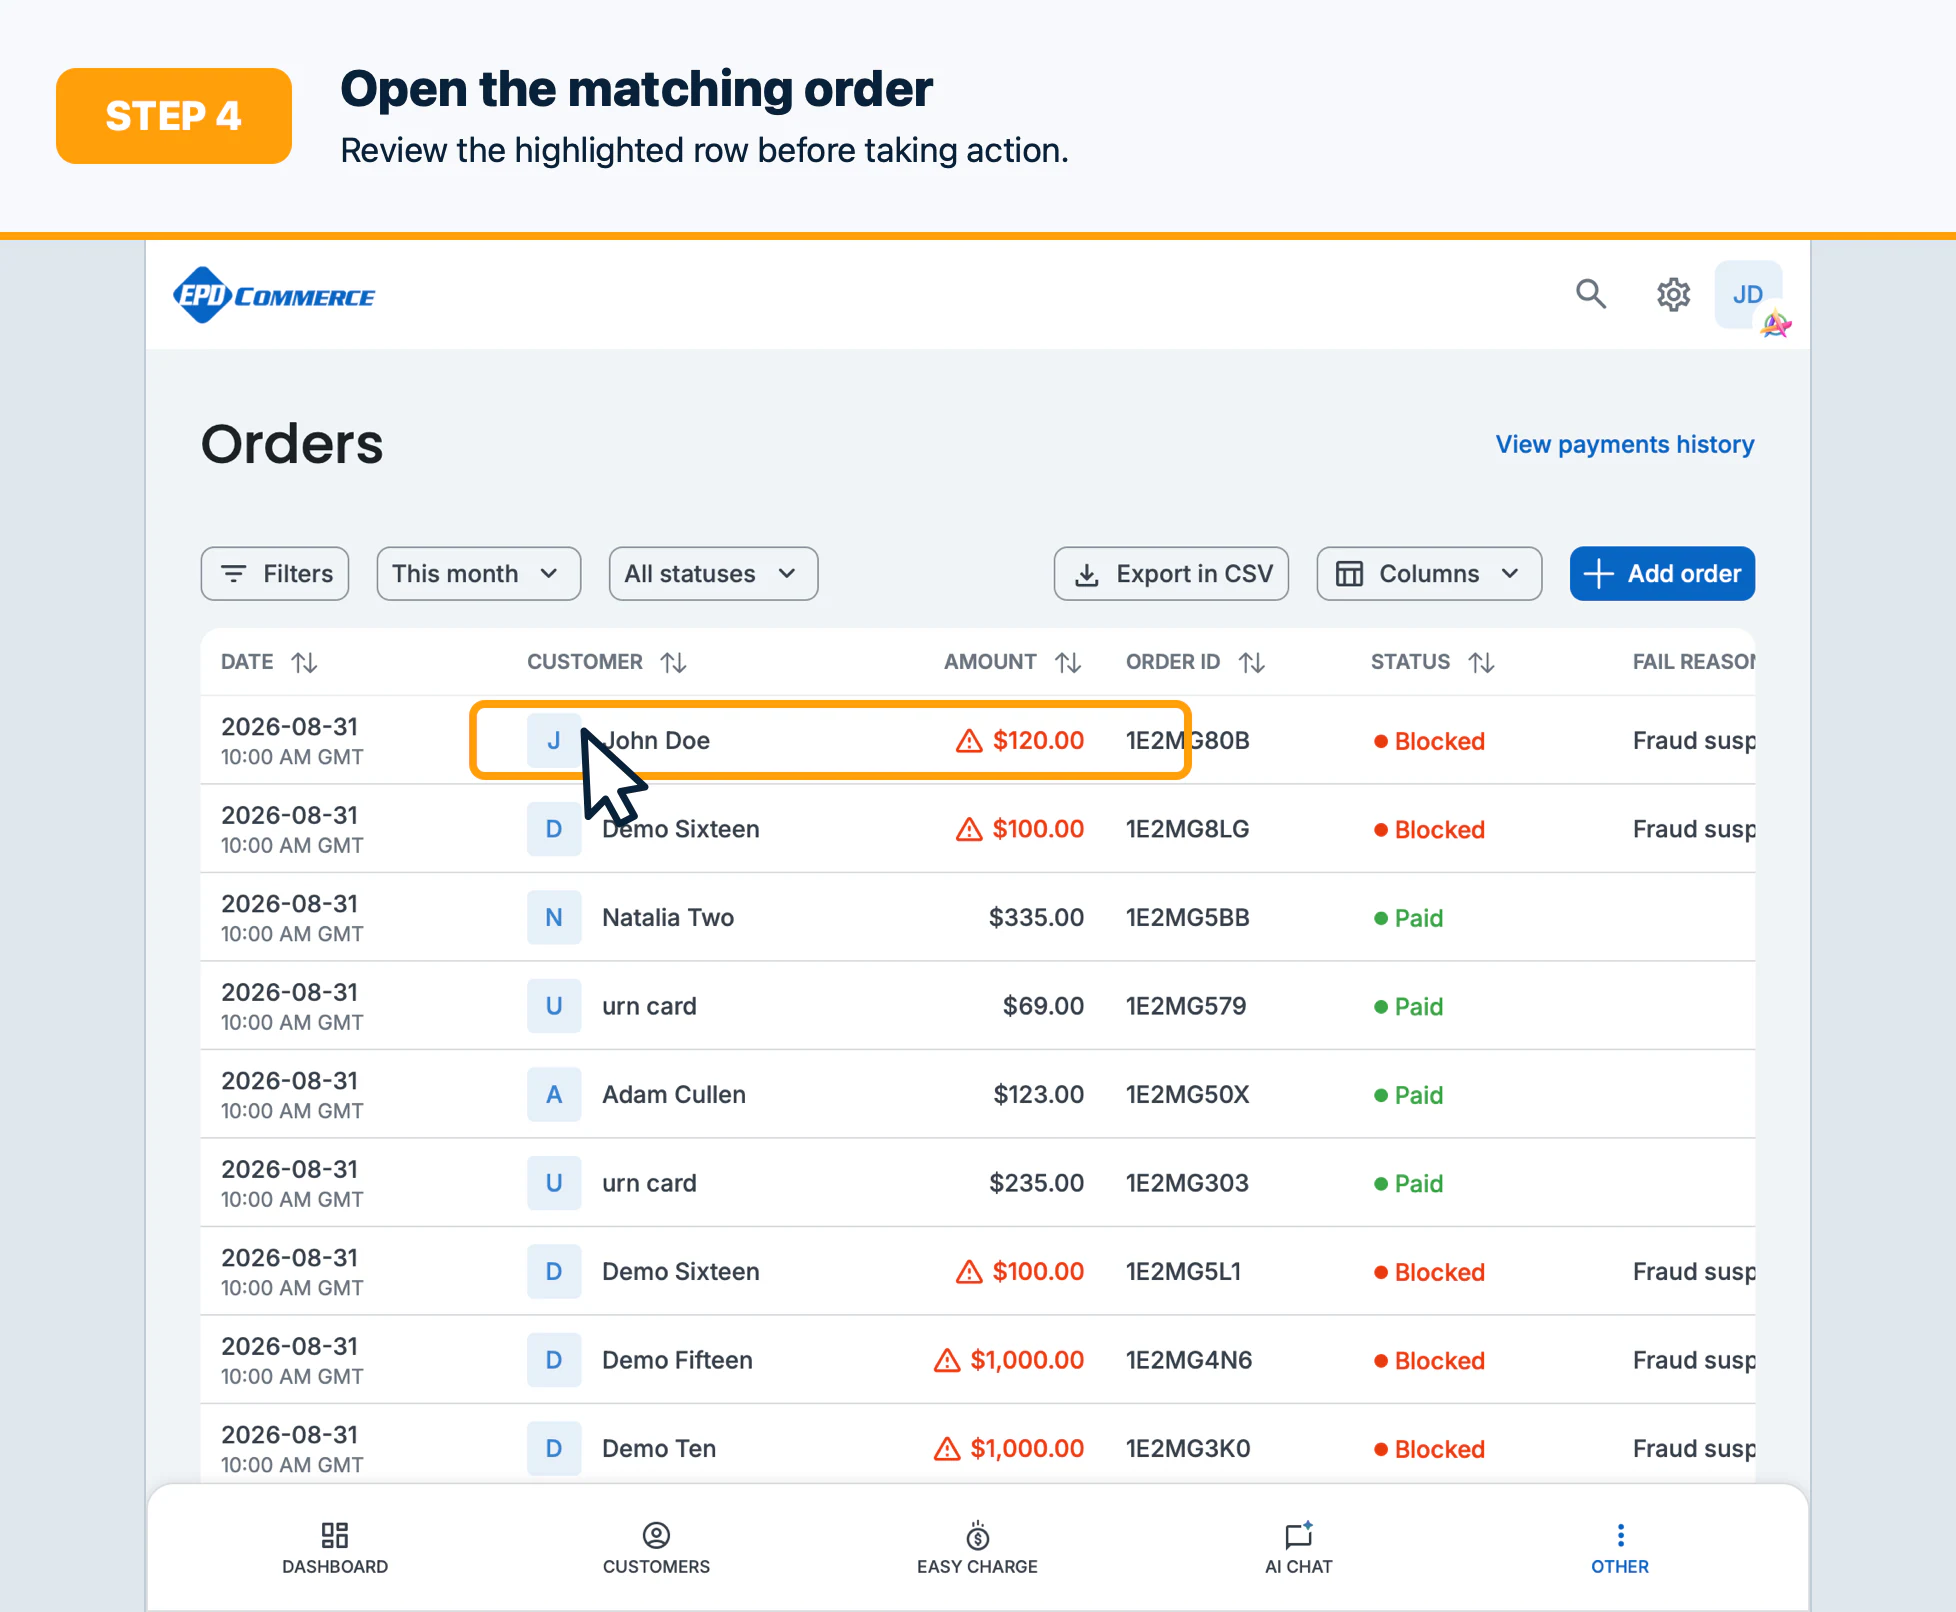Open John Doe order row
Screen dimensions: 1956x1612
977,741
